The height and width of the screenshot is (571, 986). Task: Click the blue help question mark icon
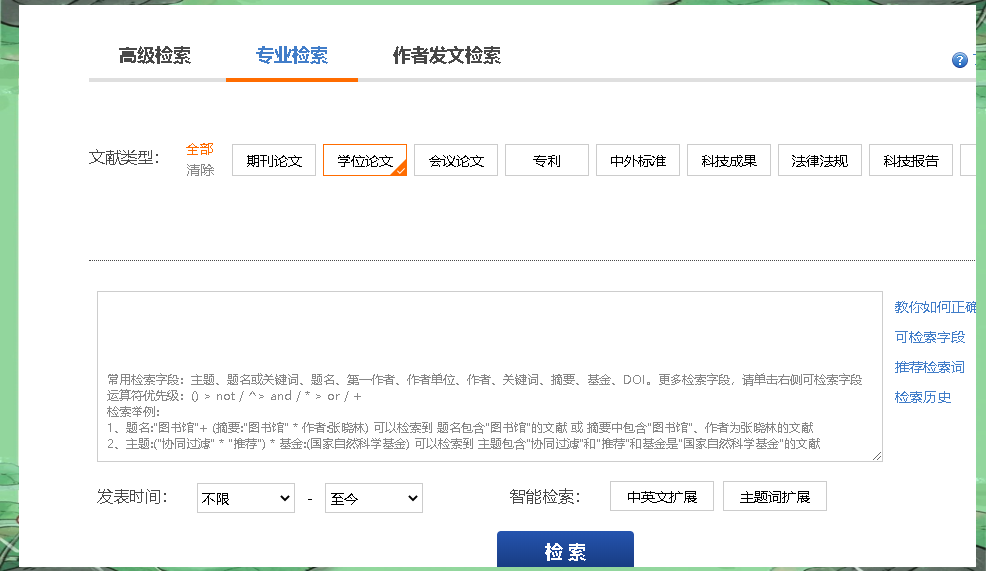pyautogui.click(x=960, y=60)
